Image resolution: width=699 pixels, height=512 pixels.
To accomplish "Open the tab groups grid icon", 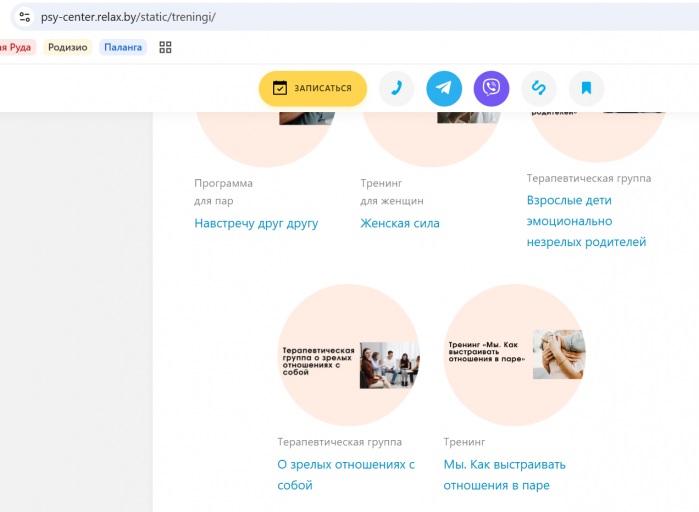I will click(165, 47).
